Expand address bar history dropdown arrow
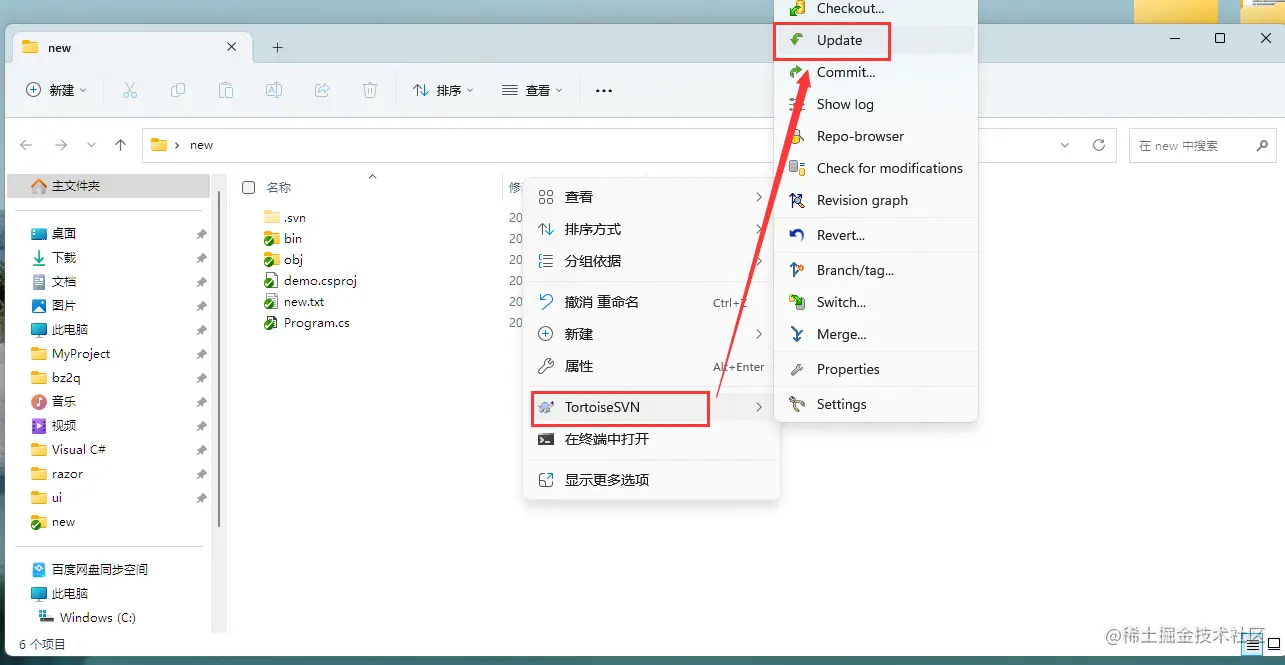The height and width of the screenshot is (665, 1285). pos(1065,145)
